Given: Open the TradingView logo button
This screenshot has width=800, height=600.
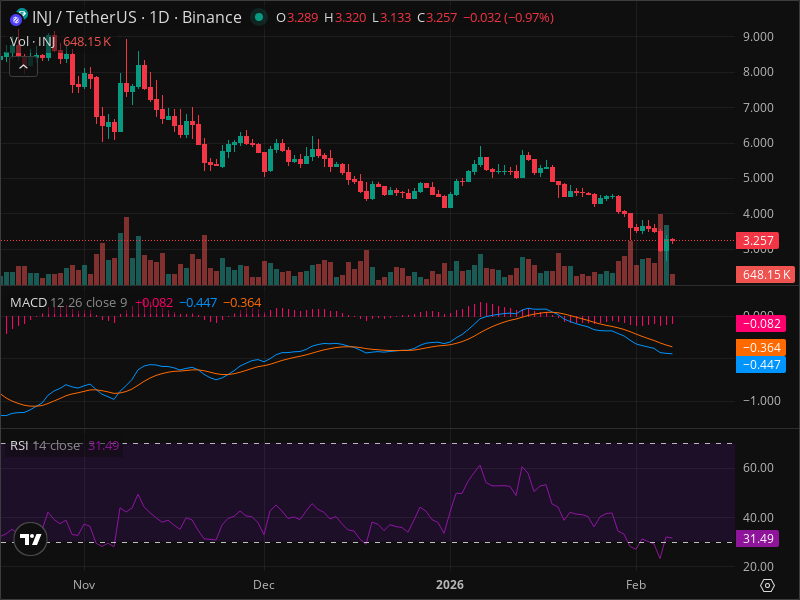Looking at the screenshot, I should 30,539.
